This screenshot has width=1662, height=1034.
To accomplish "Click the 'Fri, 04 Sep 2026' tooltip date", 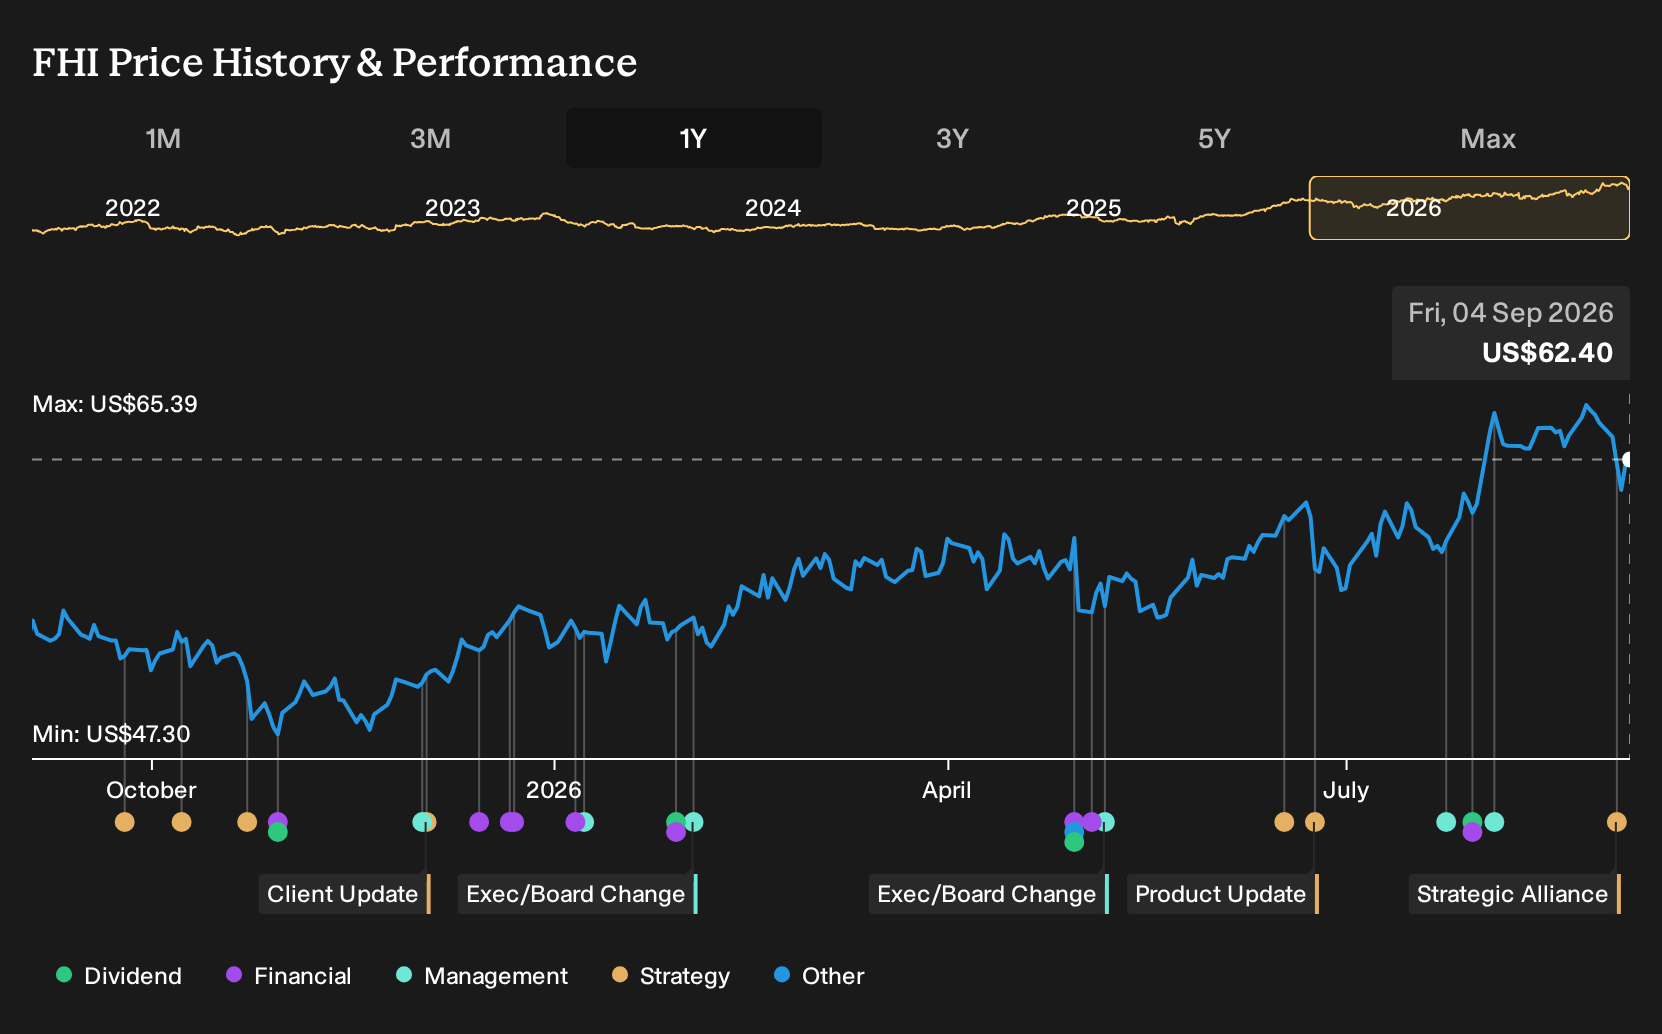I will pyautogui.click(x=1511, y=313).
